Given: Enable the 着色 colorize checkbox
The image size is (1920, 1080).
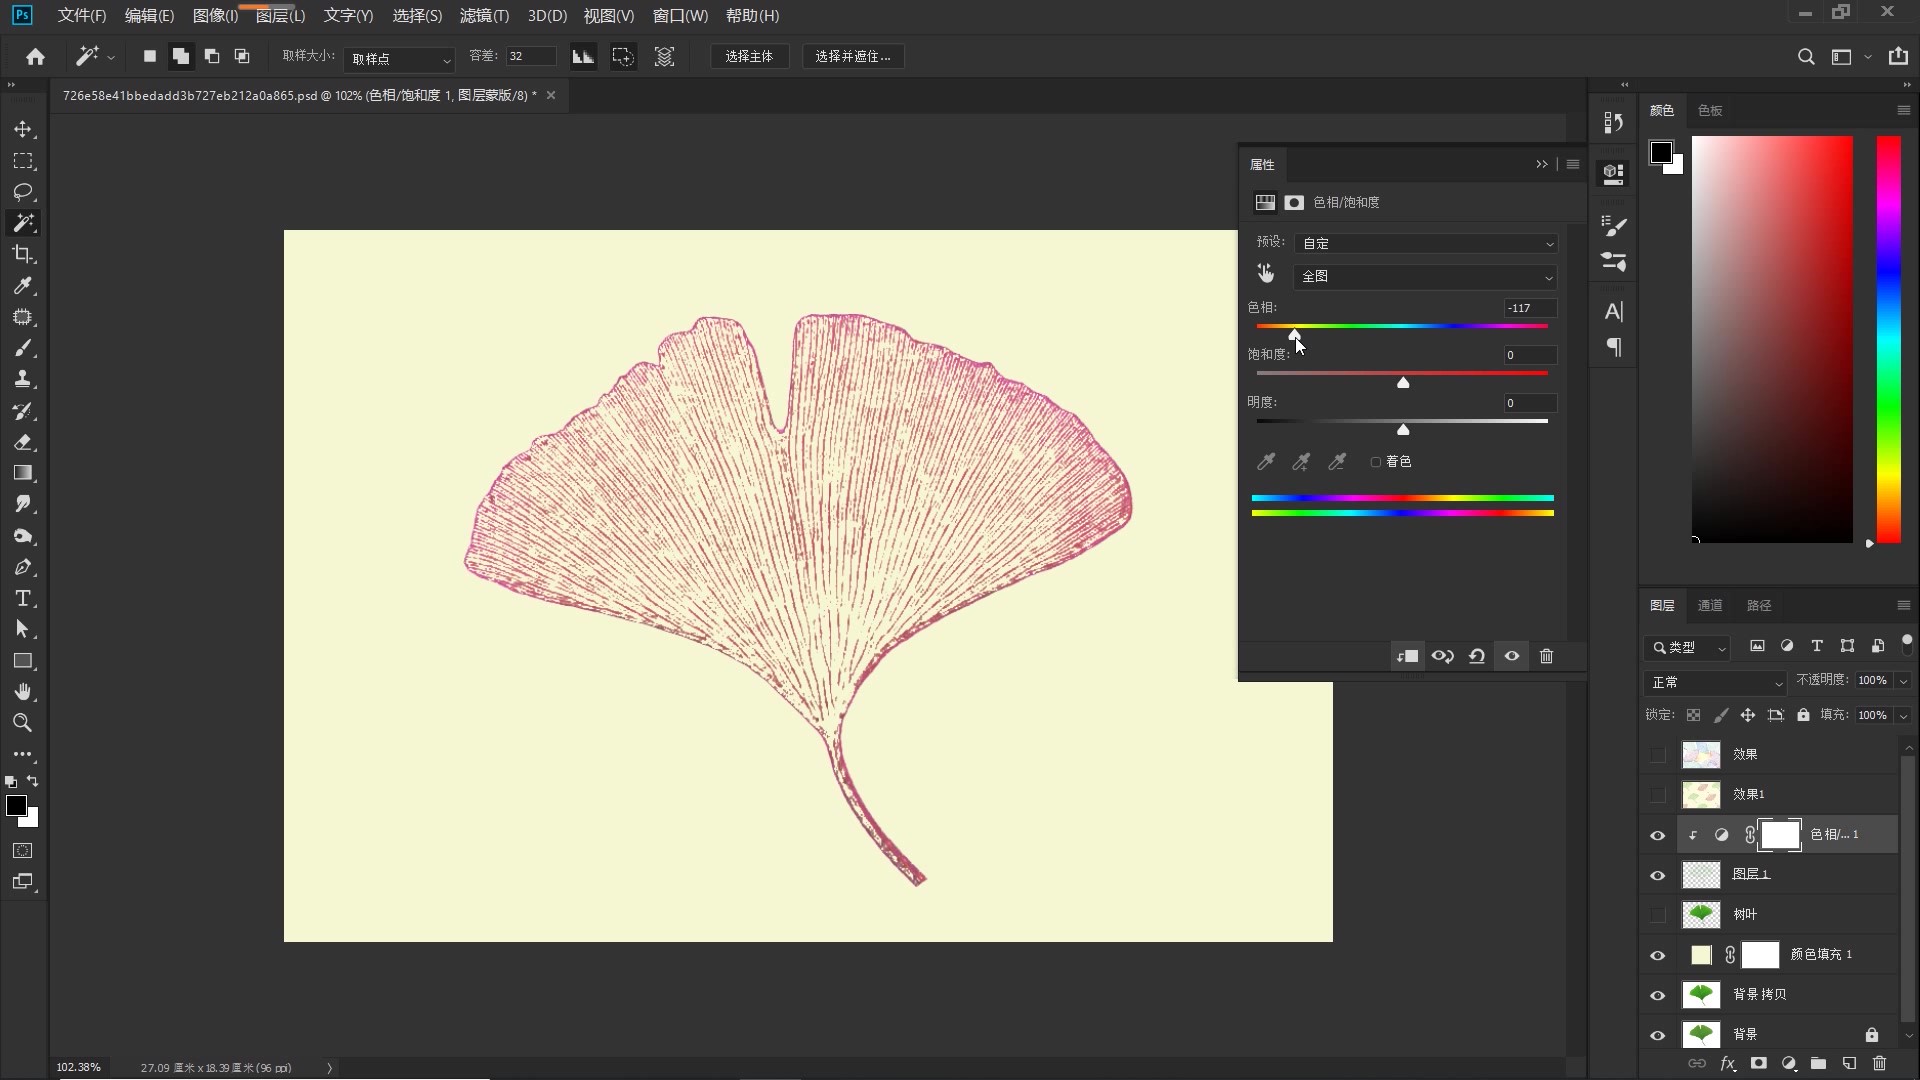Looking at the screenshot, I should 1376,462.
